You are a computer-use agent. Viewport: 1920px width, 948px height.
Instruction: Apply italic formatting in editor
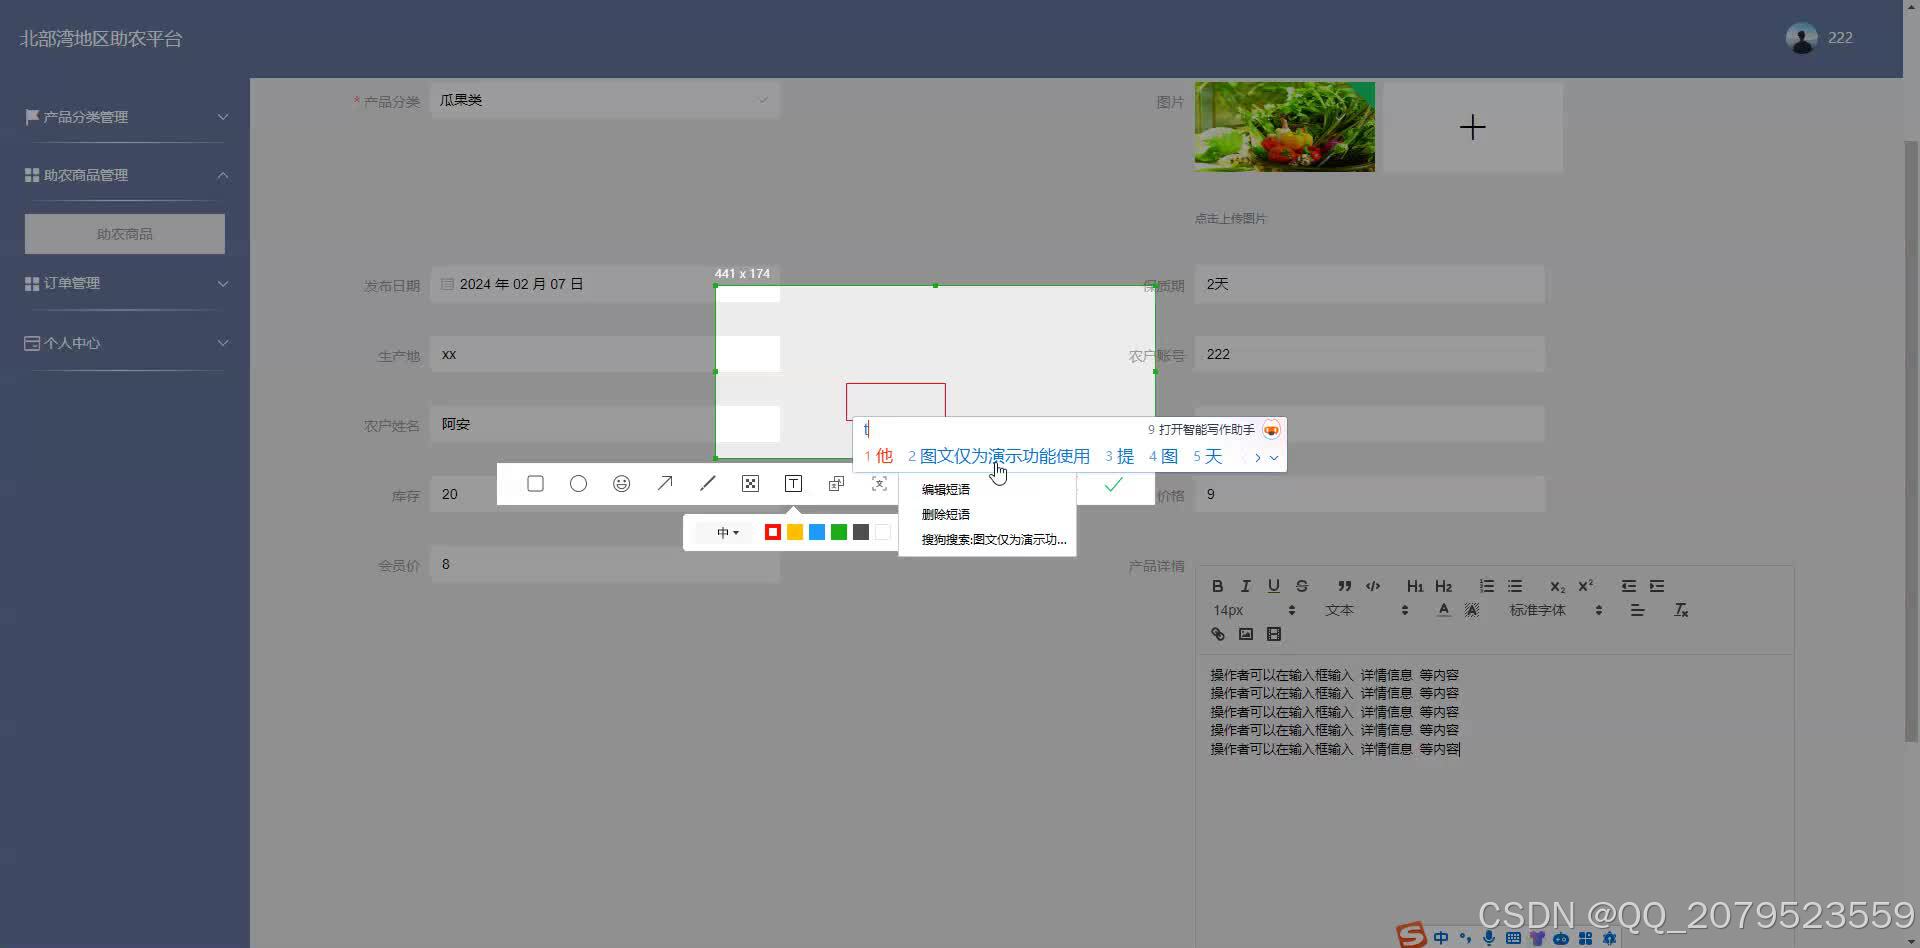(1245, 586)
